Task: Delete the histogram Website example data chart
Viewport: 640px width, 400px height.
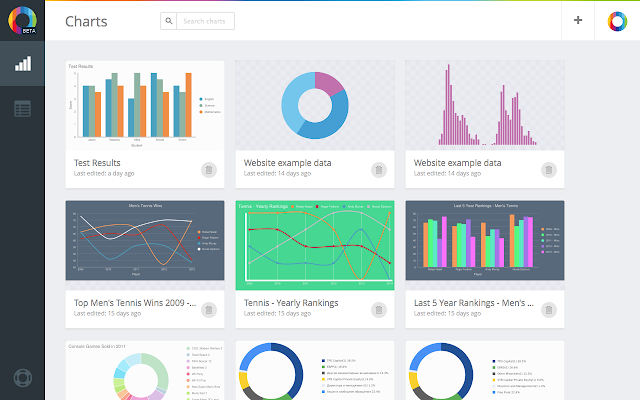Action: point(549,170)
